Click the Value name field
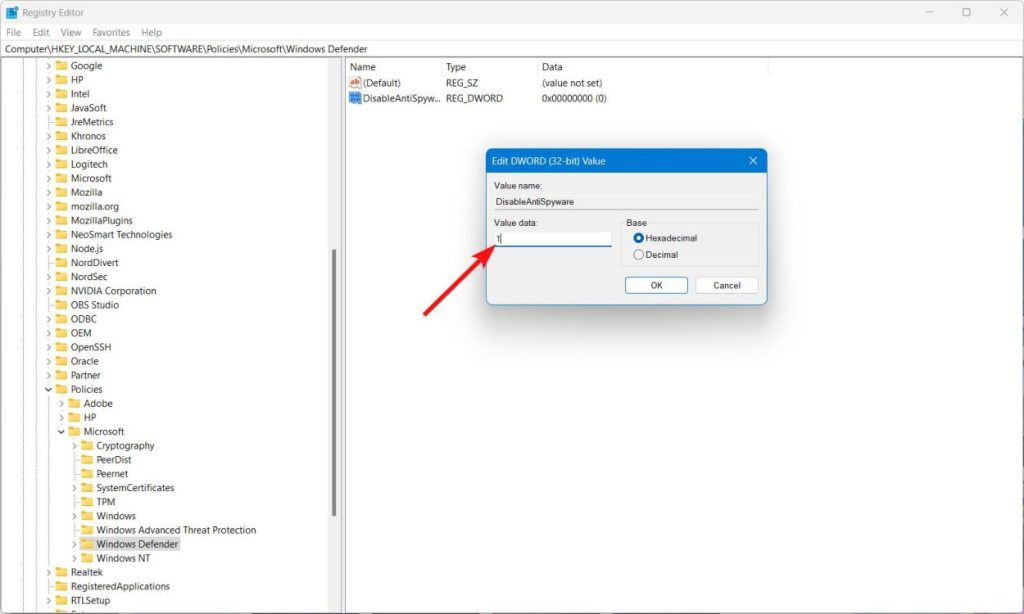The width and height of the screenshot is (1024, 614). click(x=626, y=202)
